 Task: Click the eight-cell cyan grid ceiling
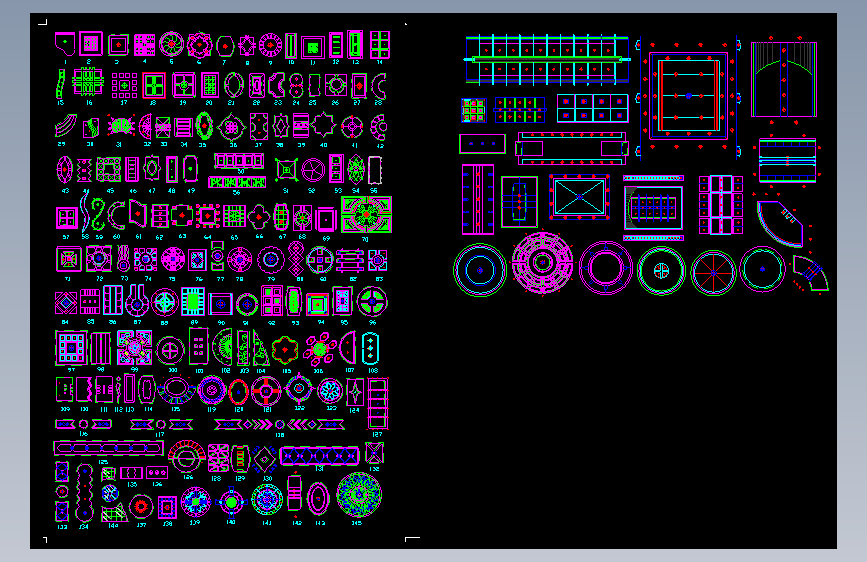tap(592, 108)
